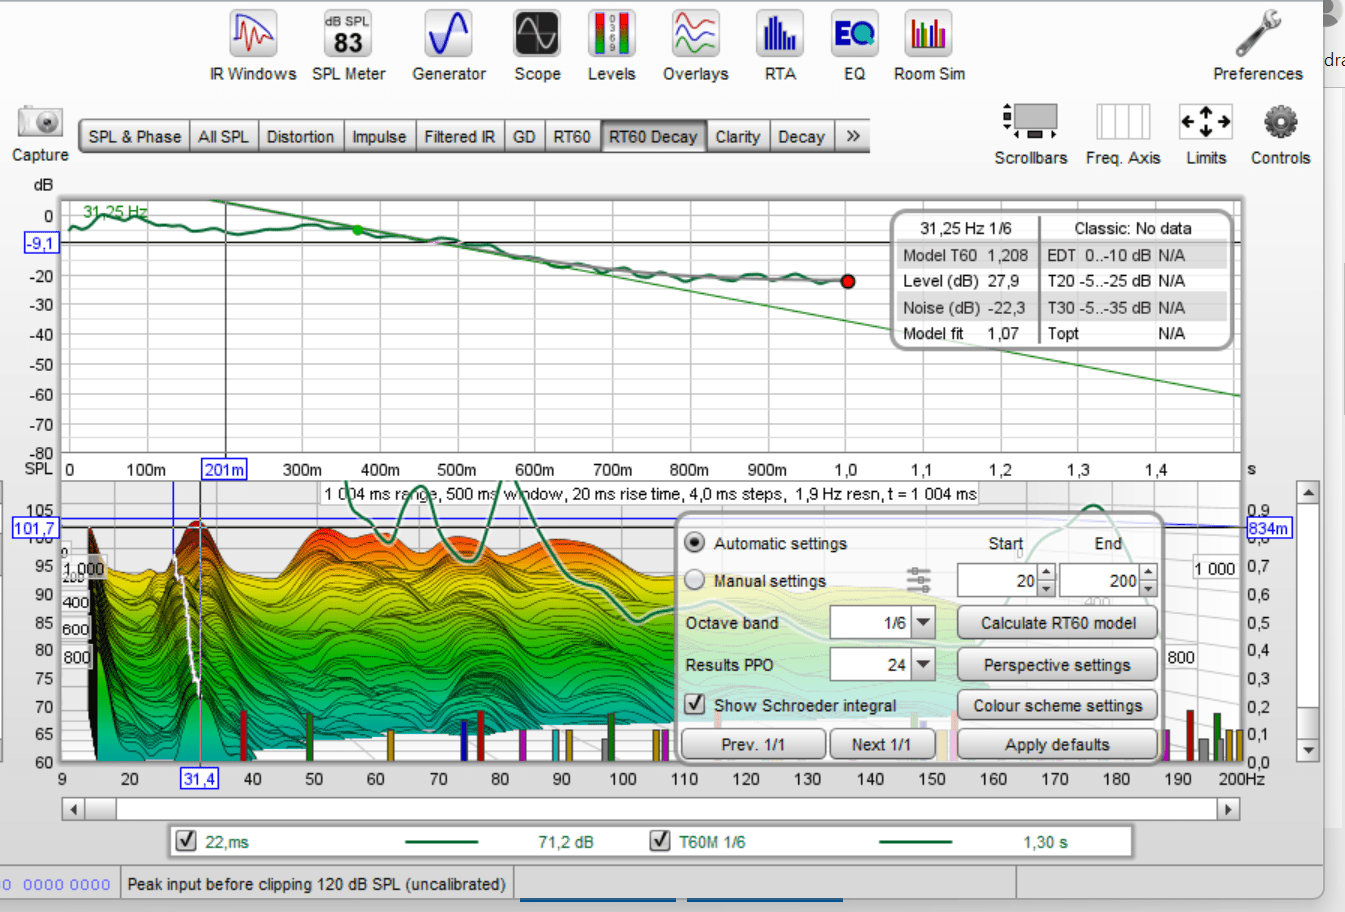Show more graph tabs with chevron
This screenshot has width=1345, height=912.
853,136
